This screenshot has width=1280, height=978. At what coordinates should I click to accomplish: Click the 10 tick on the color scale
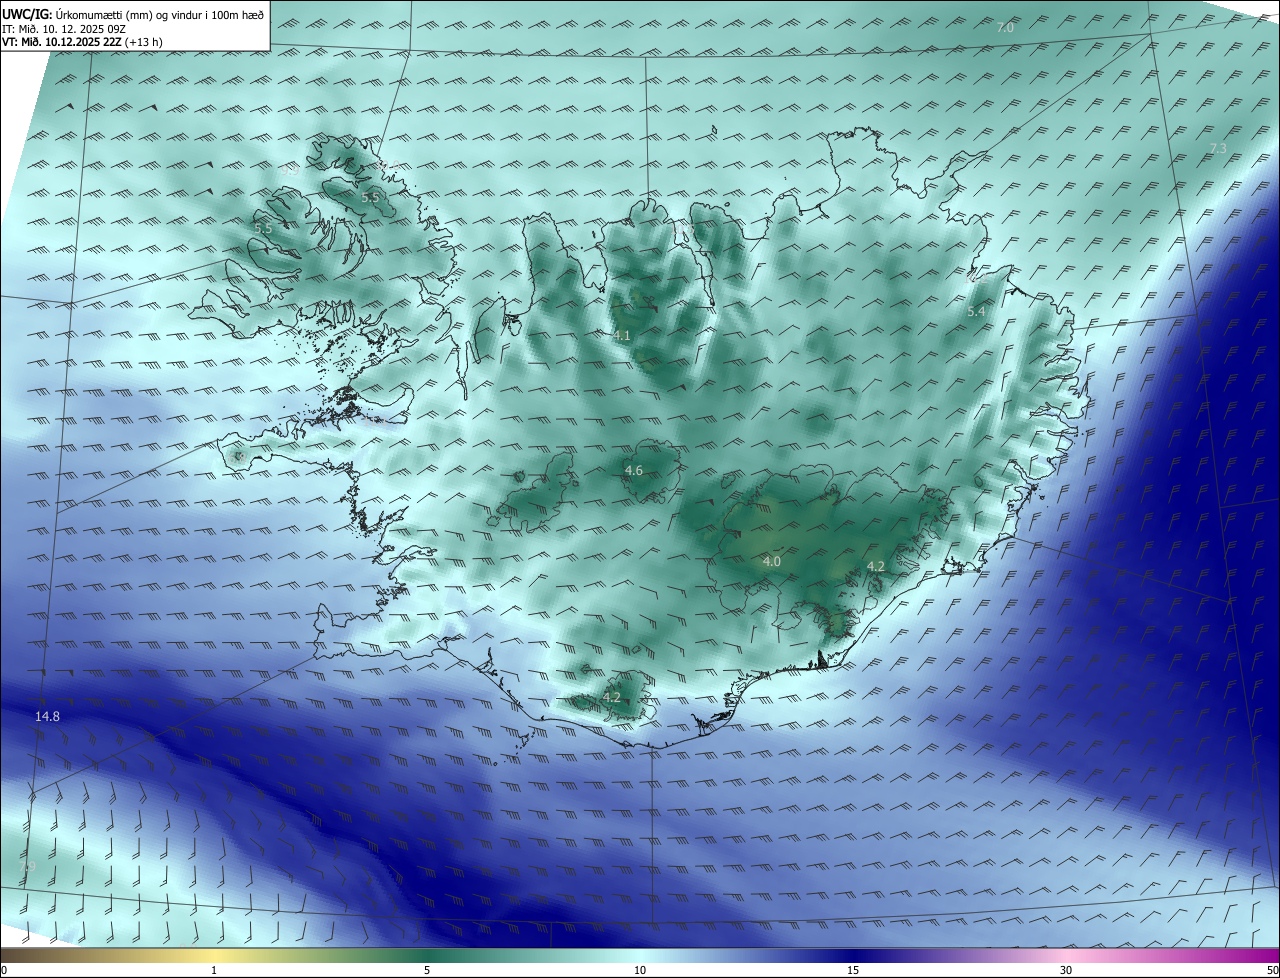click(x=640, y=970)
